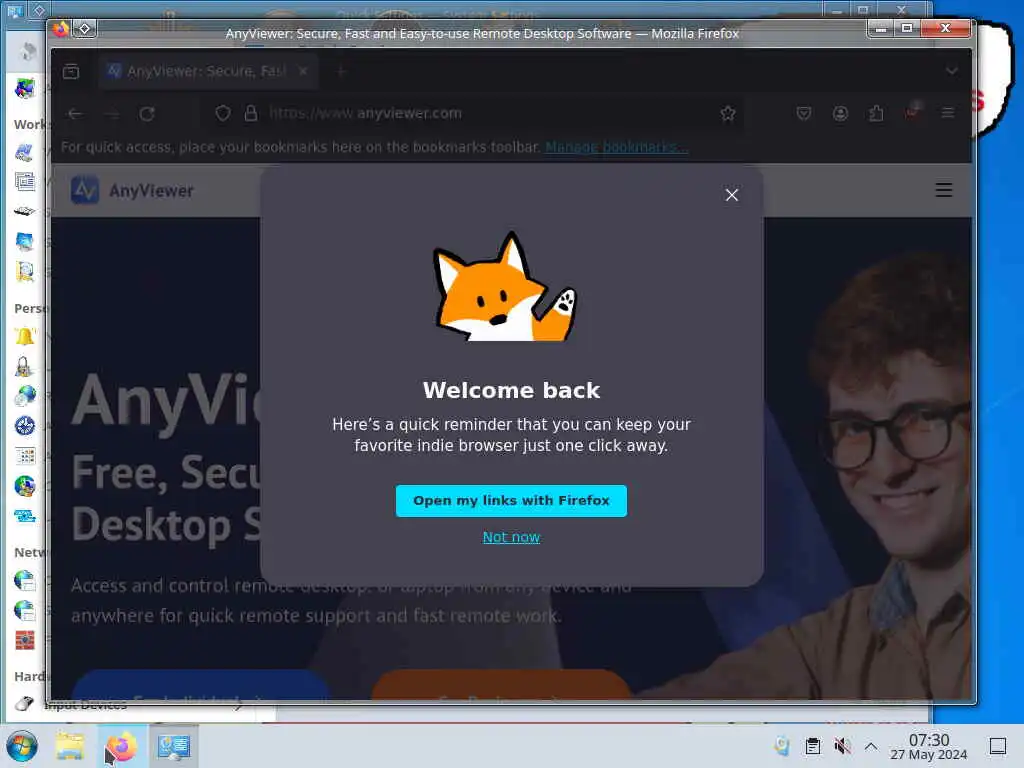
Task: Select the padlock icon in System Settings sidebar
Action: (x=24, y=366)
